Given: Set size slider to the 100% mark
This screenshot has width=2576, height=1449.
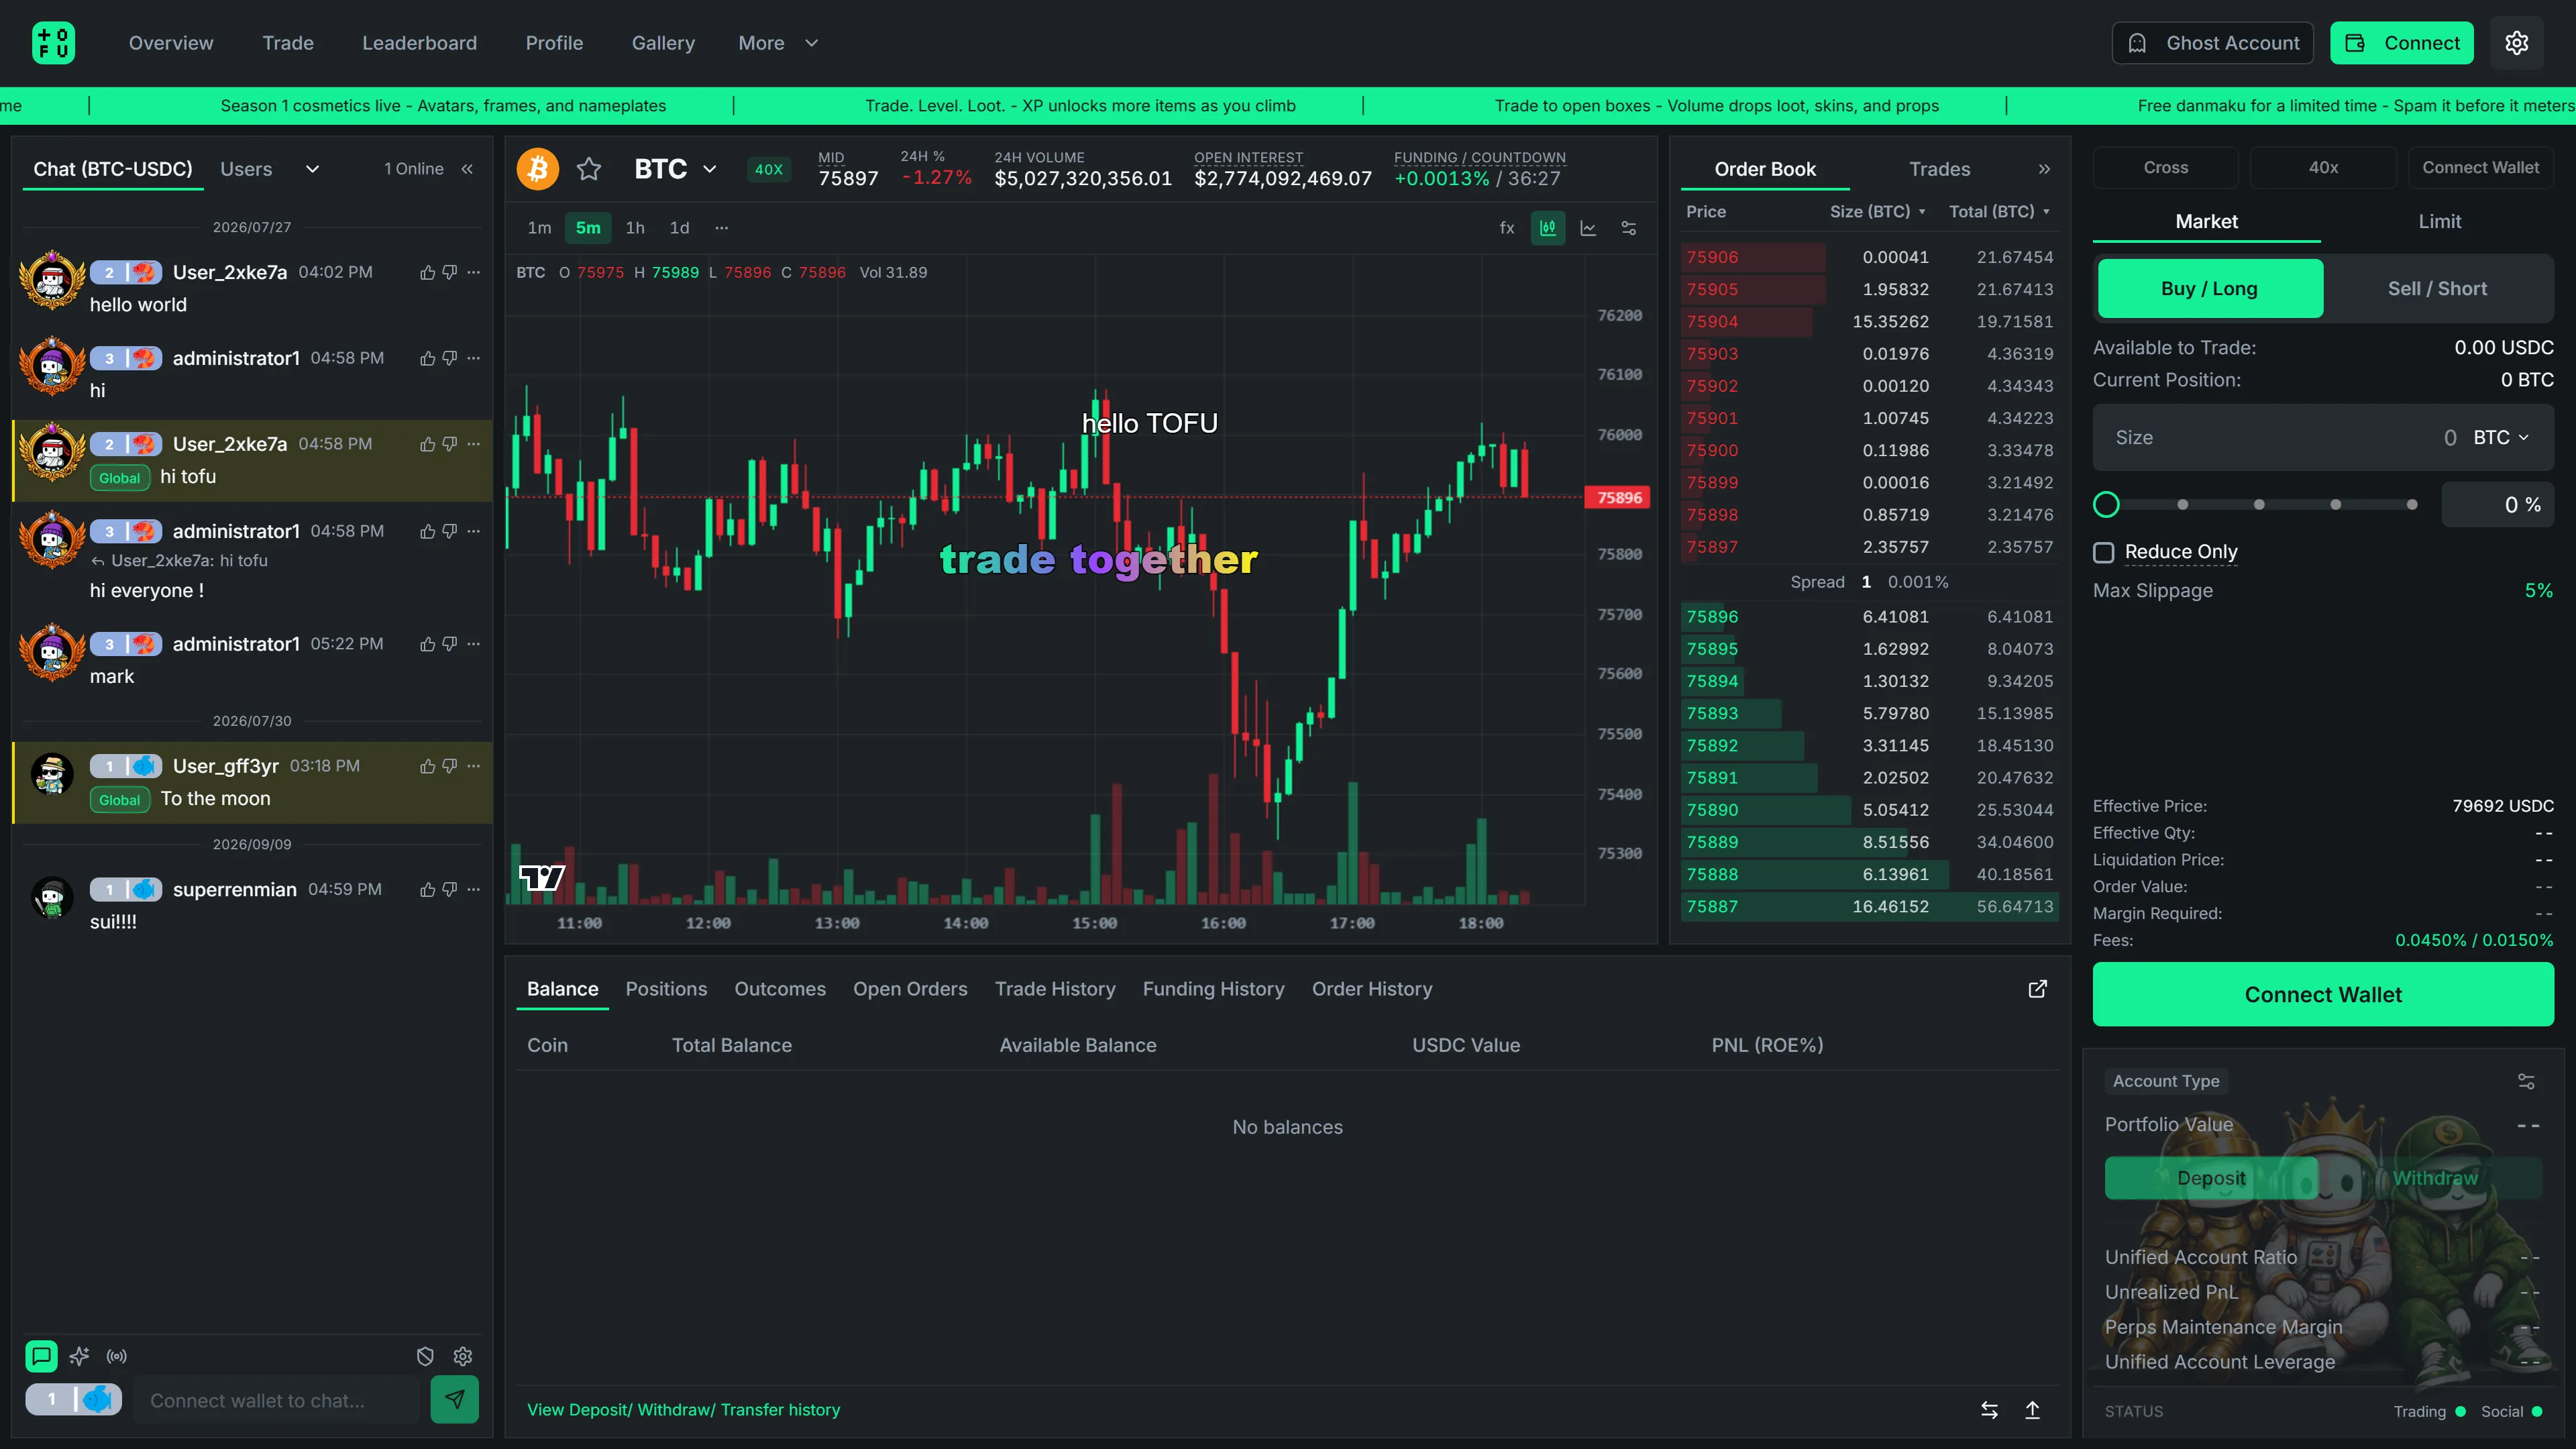Looking at the screenshot, I should (2412, 504).
